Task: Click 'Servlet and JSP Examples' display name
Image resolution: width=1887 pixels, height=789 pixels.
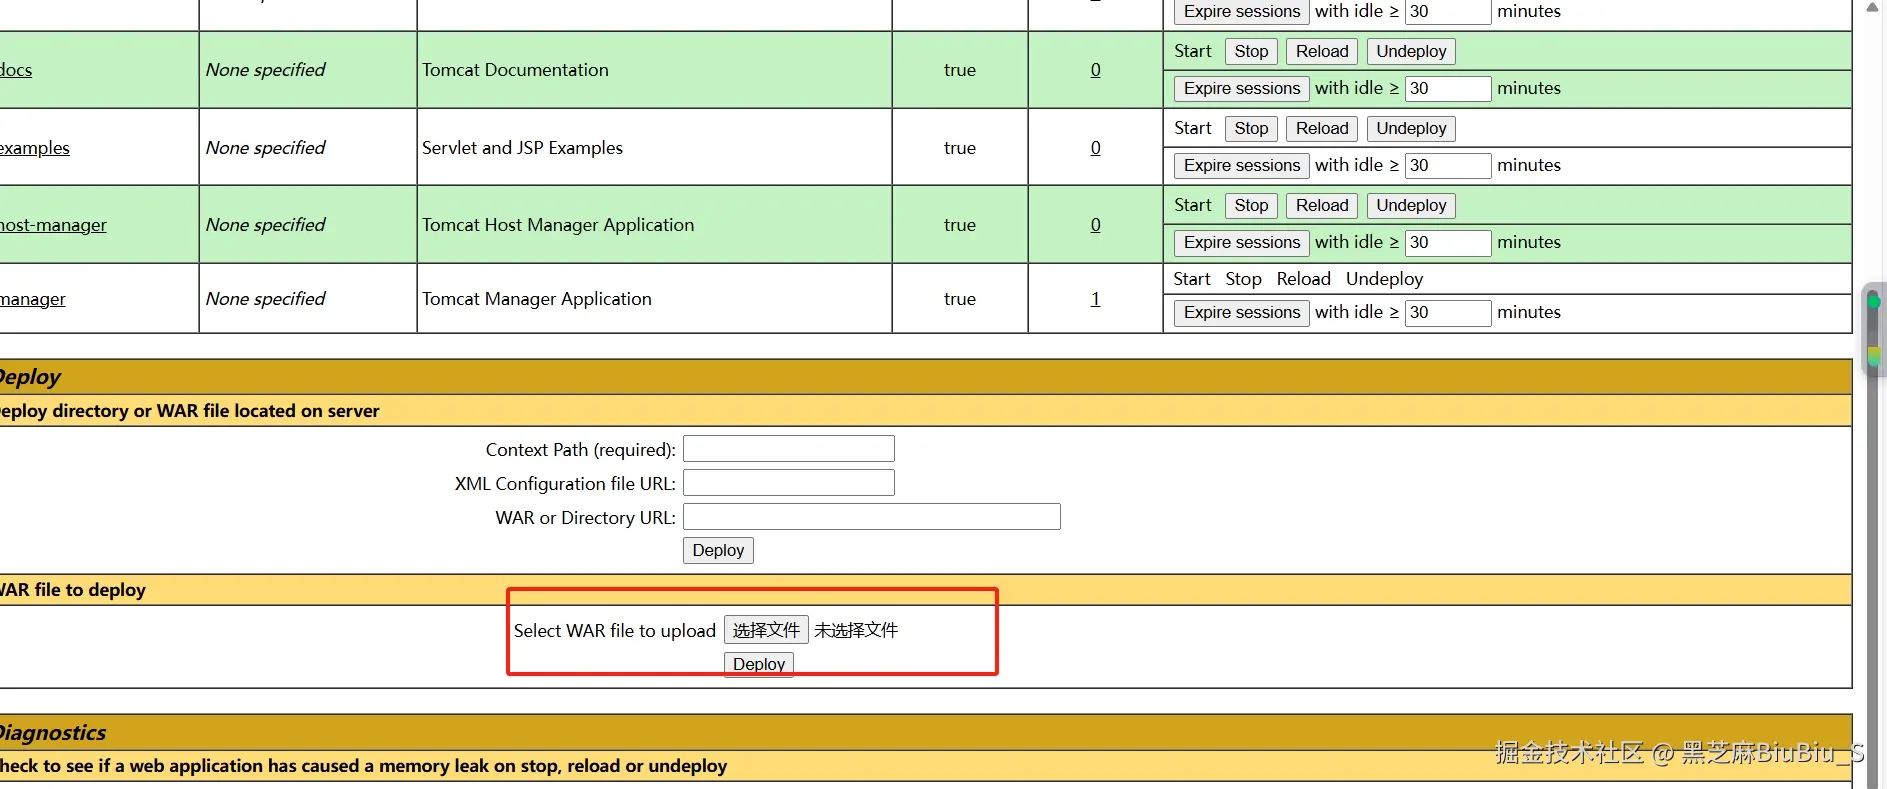Action: 522,148
